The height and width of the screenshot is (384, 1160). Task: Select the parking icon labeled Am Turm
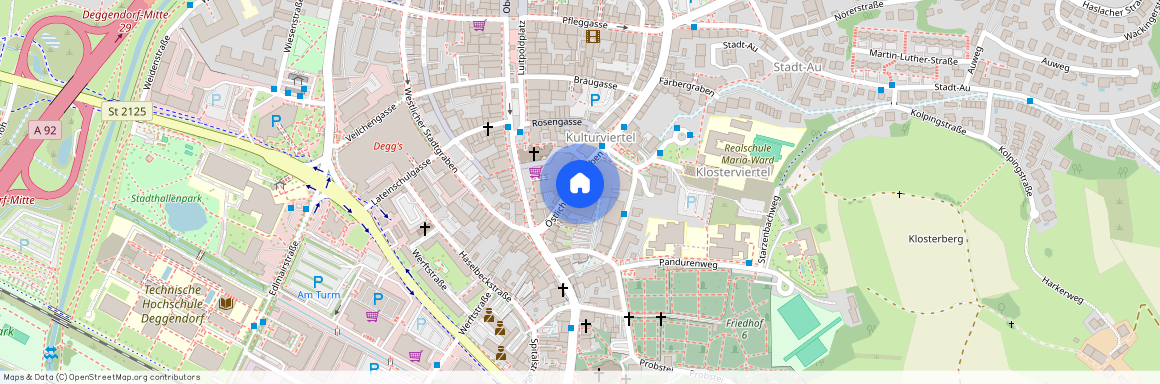point(319,281)
